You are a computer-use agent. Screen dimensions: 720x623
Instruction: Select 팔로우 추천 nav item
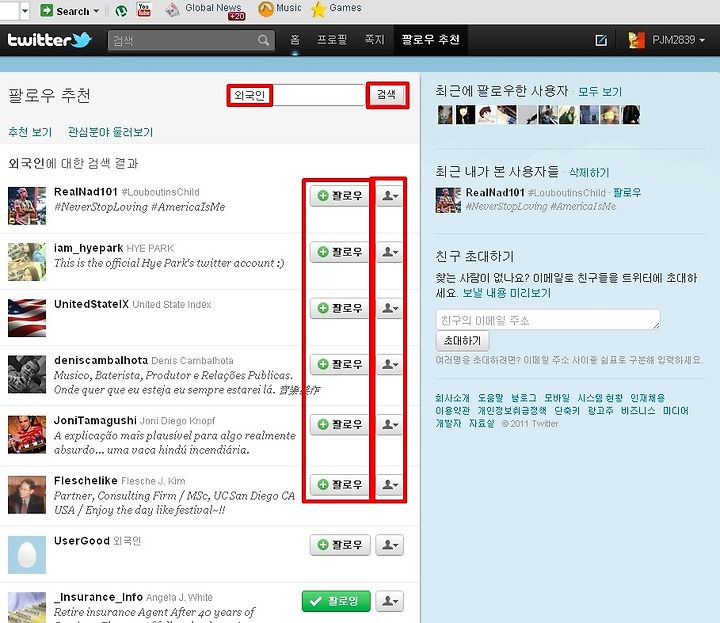430,40
